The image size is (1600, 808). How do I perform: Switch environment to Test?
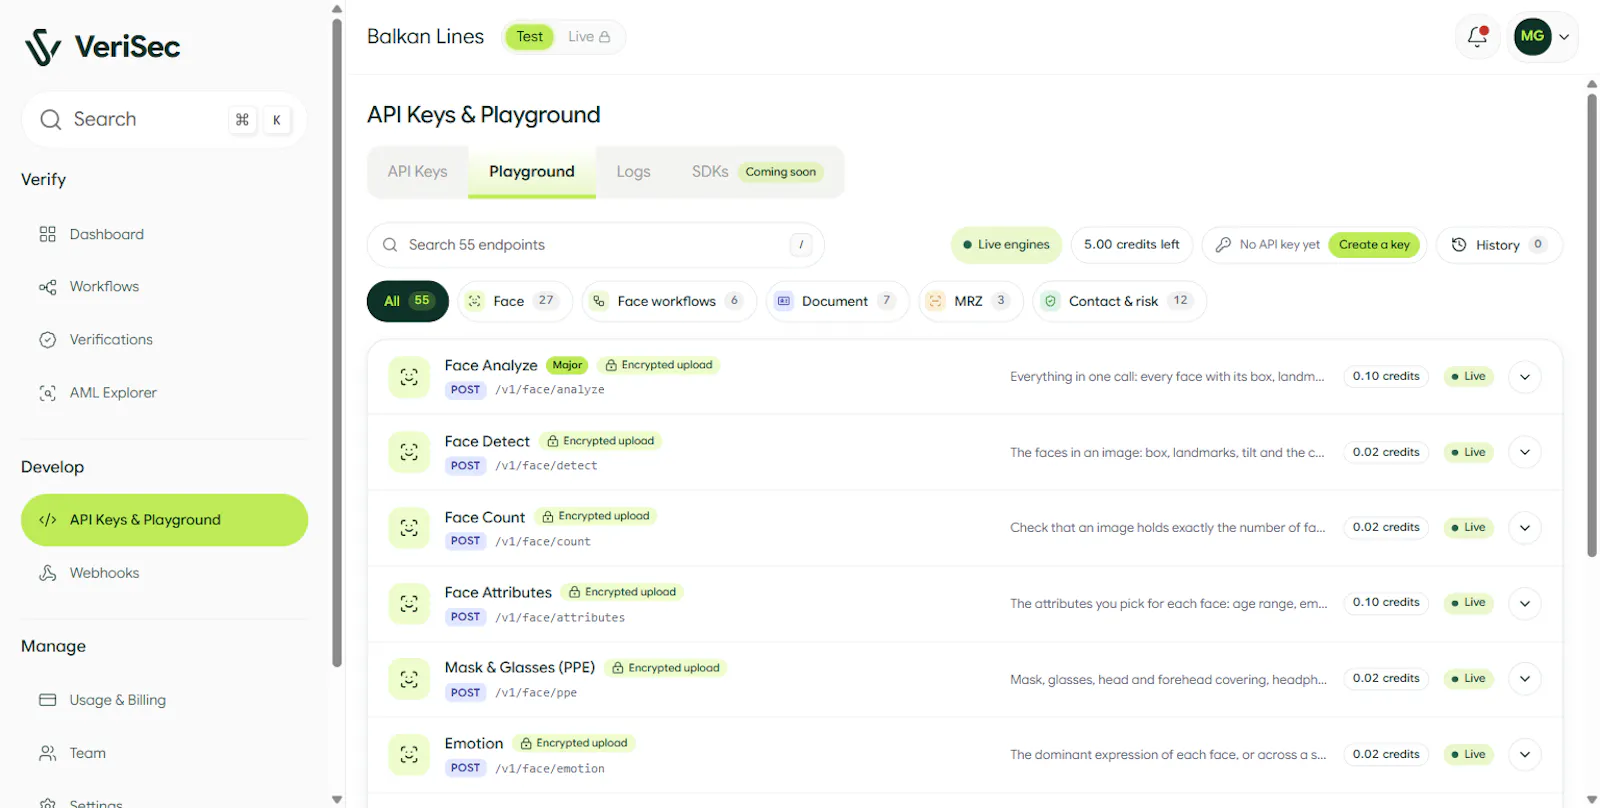(529, 37)
